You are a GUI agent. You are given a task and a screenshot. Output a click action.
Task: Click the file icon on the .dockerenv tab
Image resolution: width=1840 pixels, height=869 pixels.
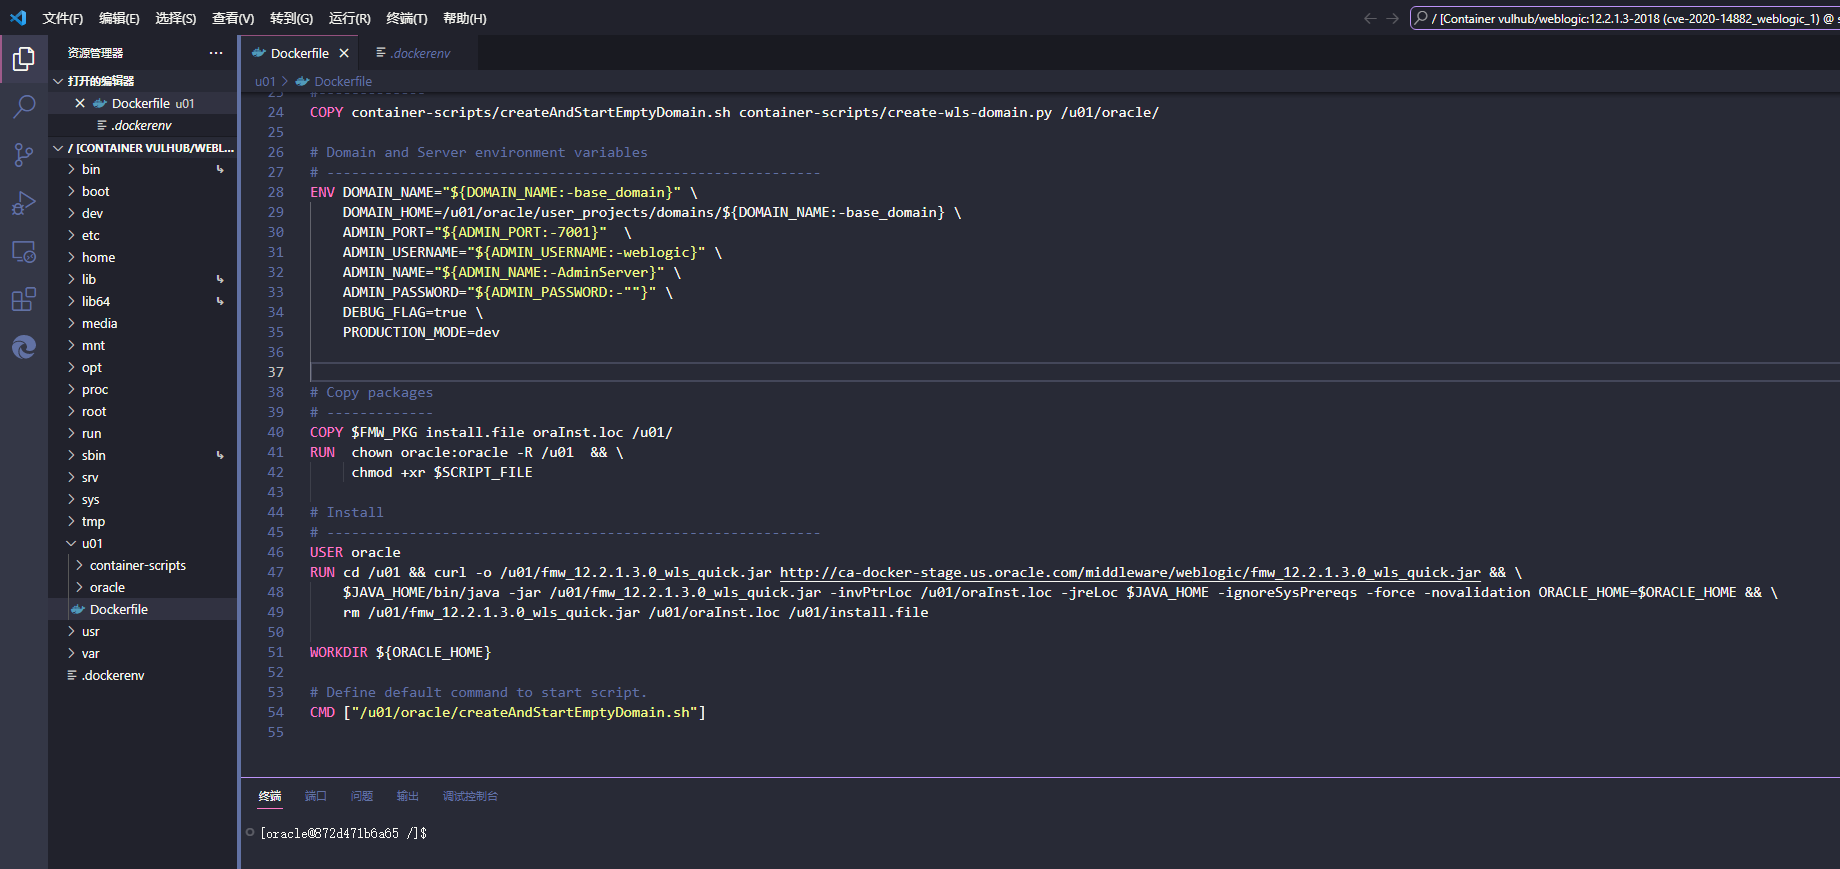[381, 53]
